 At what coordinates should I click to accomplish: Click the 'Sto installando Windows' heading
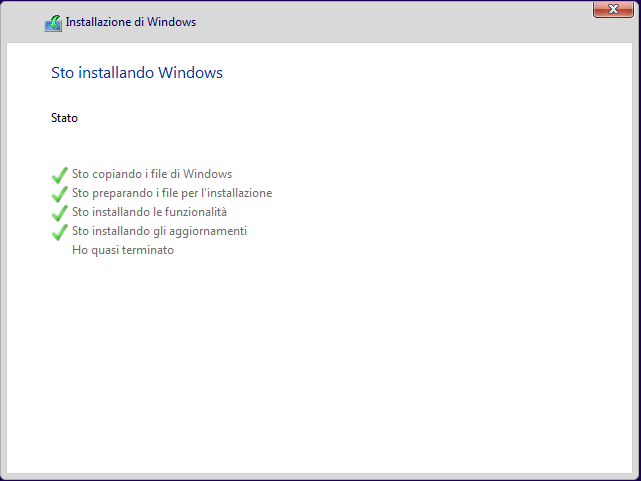(137, 73)
